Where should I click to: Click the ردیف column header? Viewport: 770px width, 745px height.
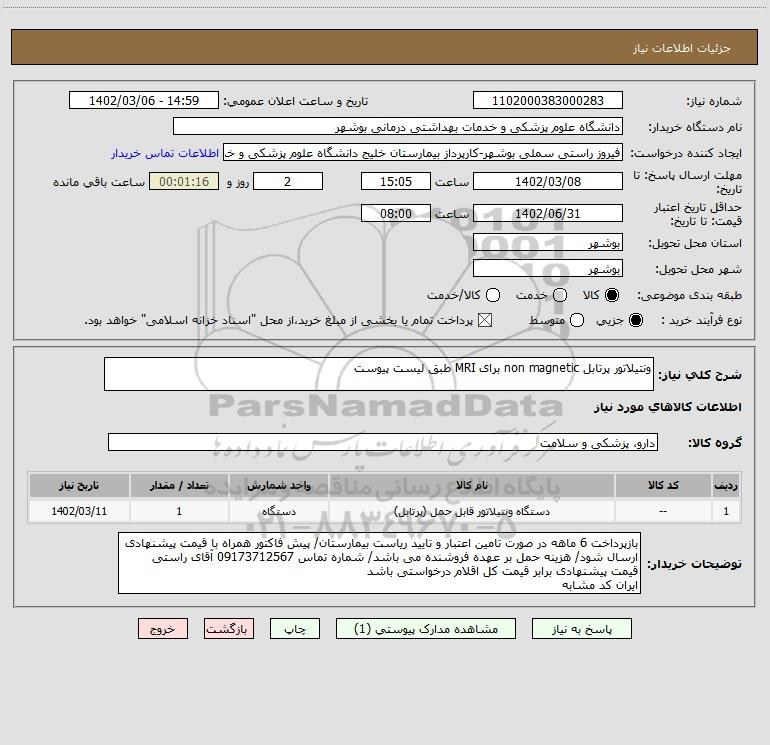point(726,485)
